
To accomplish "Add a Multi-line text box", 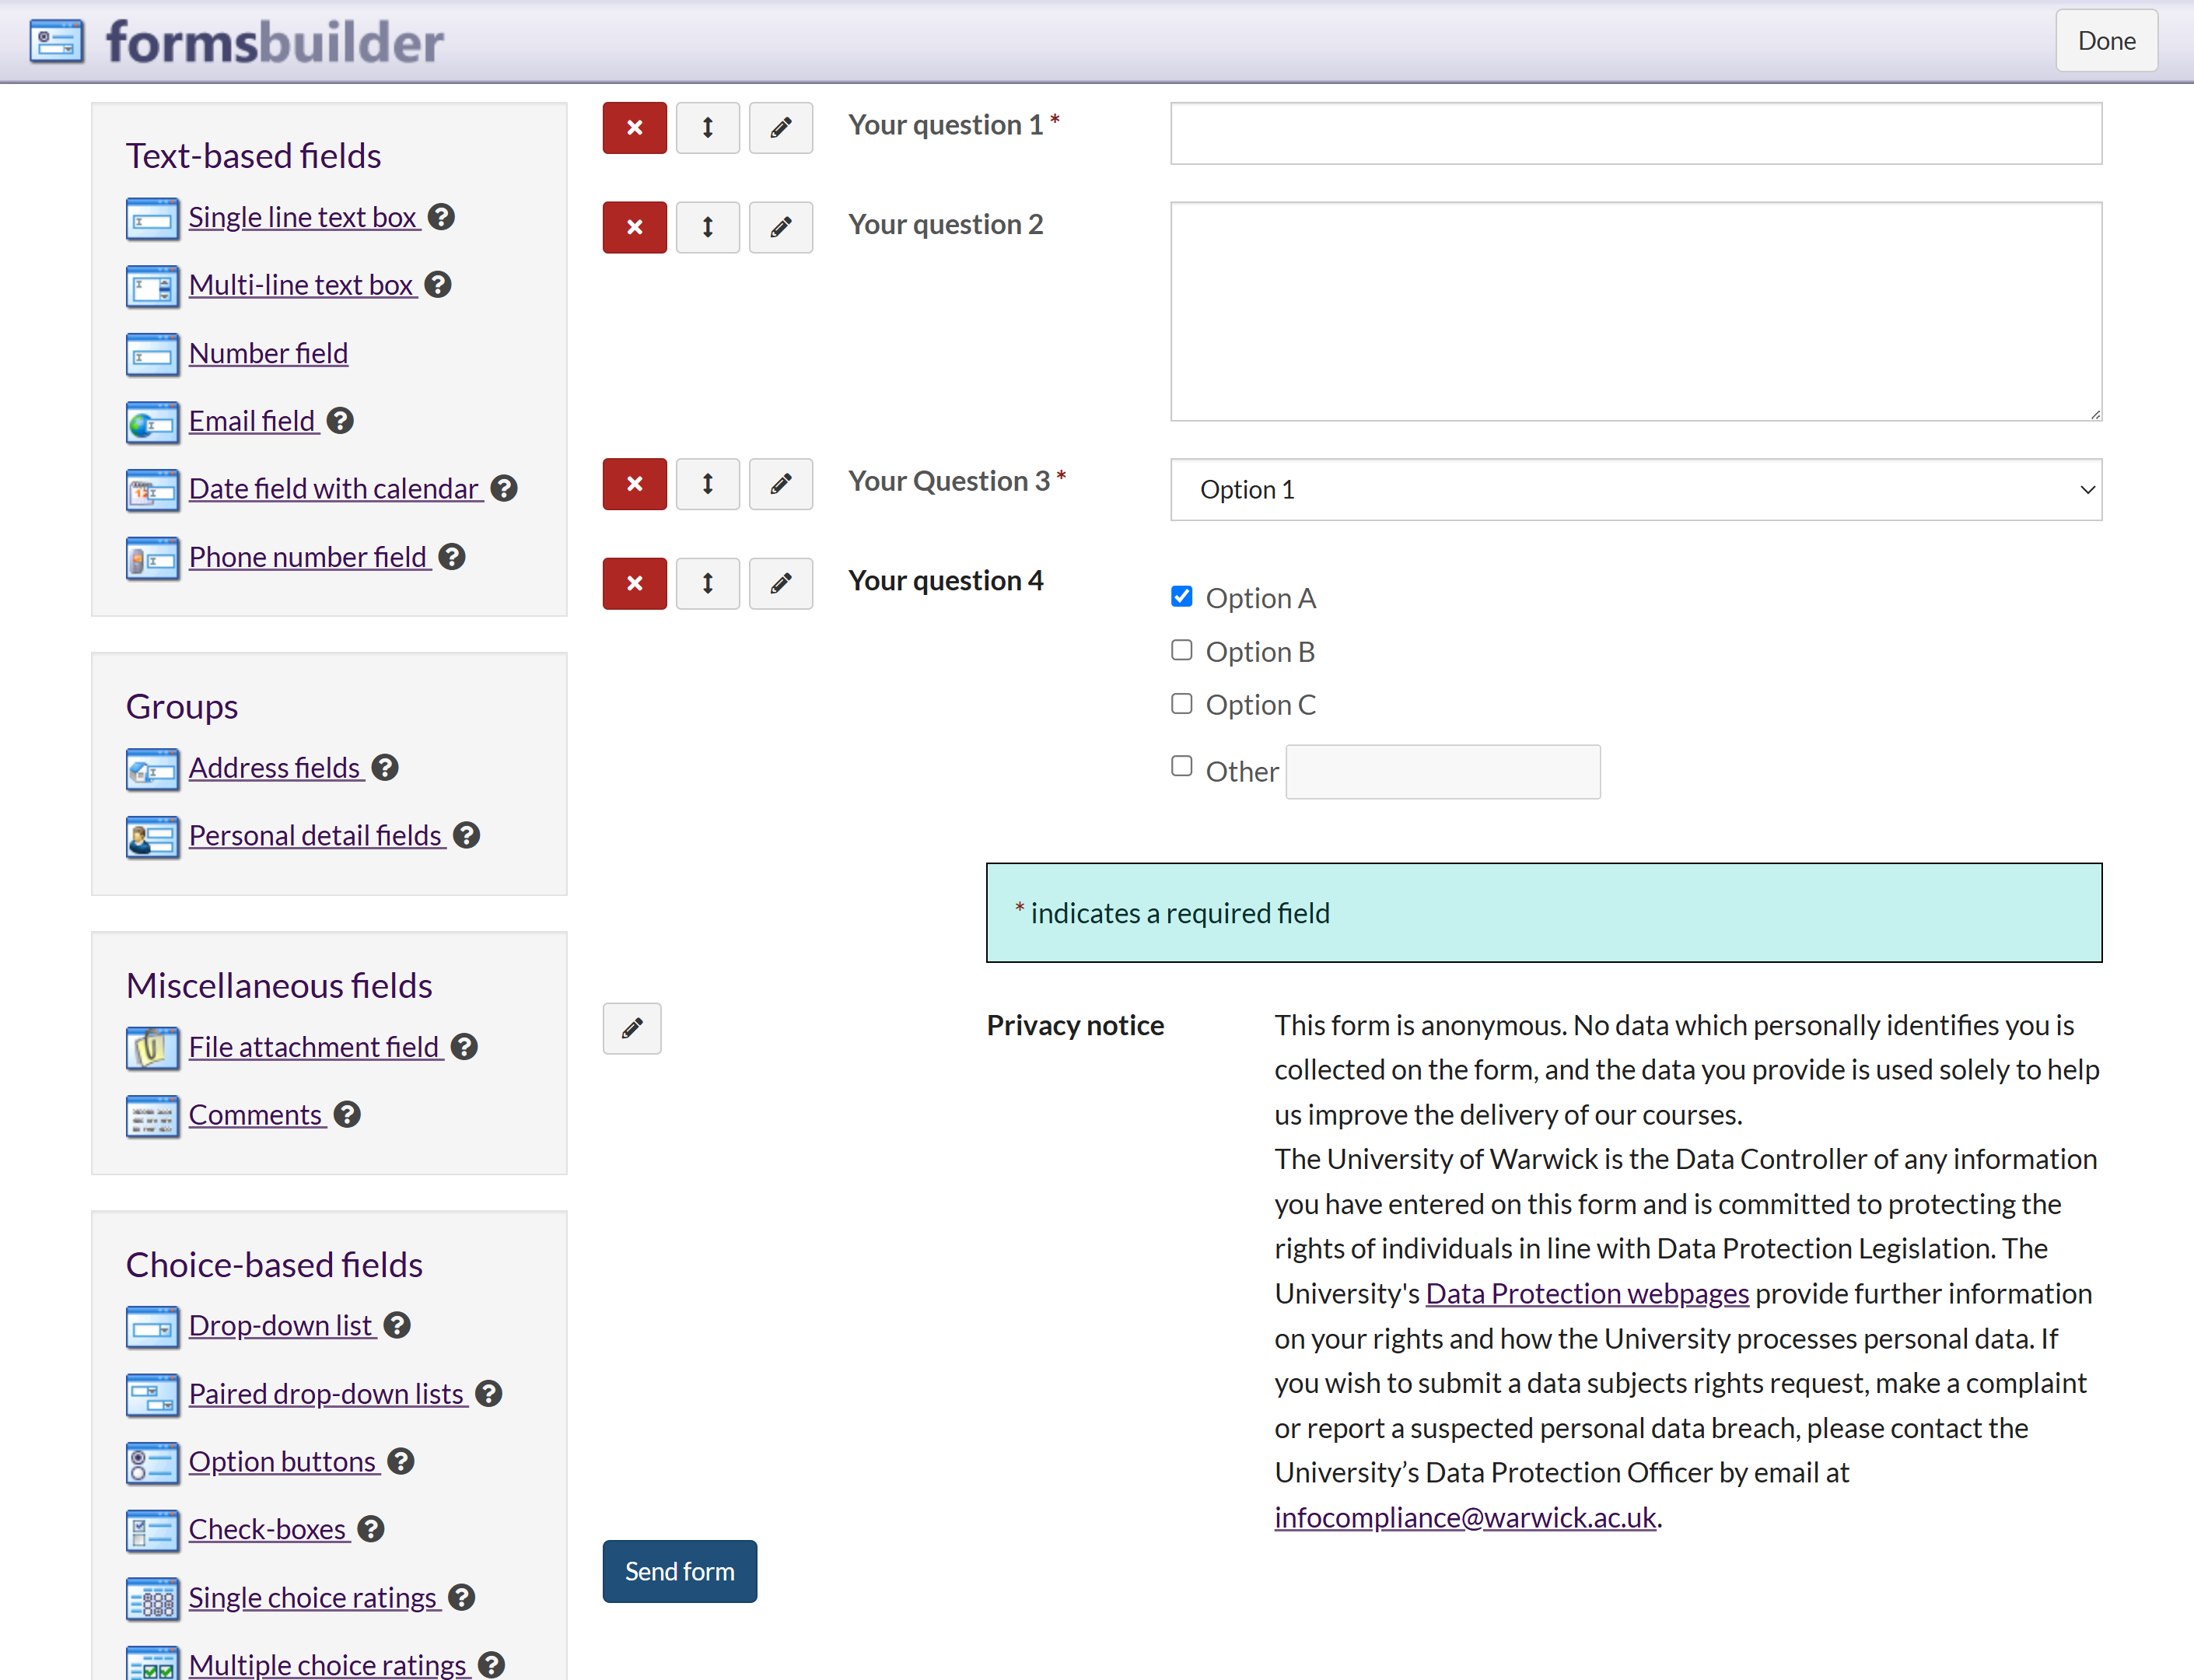I will point(301,285).
